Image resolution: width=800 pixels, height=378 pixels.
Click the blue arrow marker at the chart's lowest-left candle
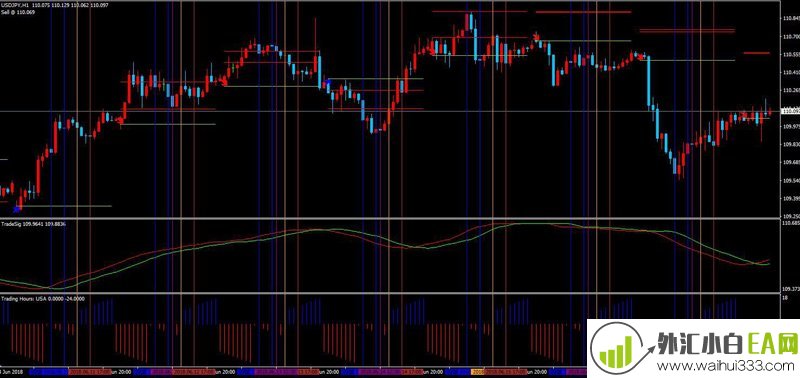(17, 208)
